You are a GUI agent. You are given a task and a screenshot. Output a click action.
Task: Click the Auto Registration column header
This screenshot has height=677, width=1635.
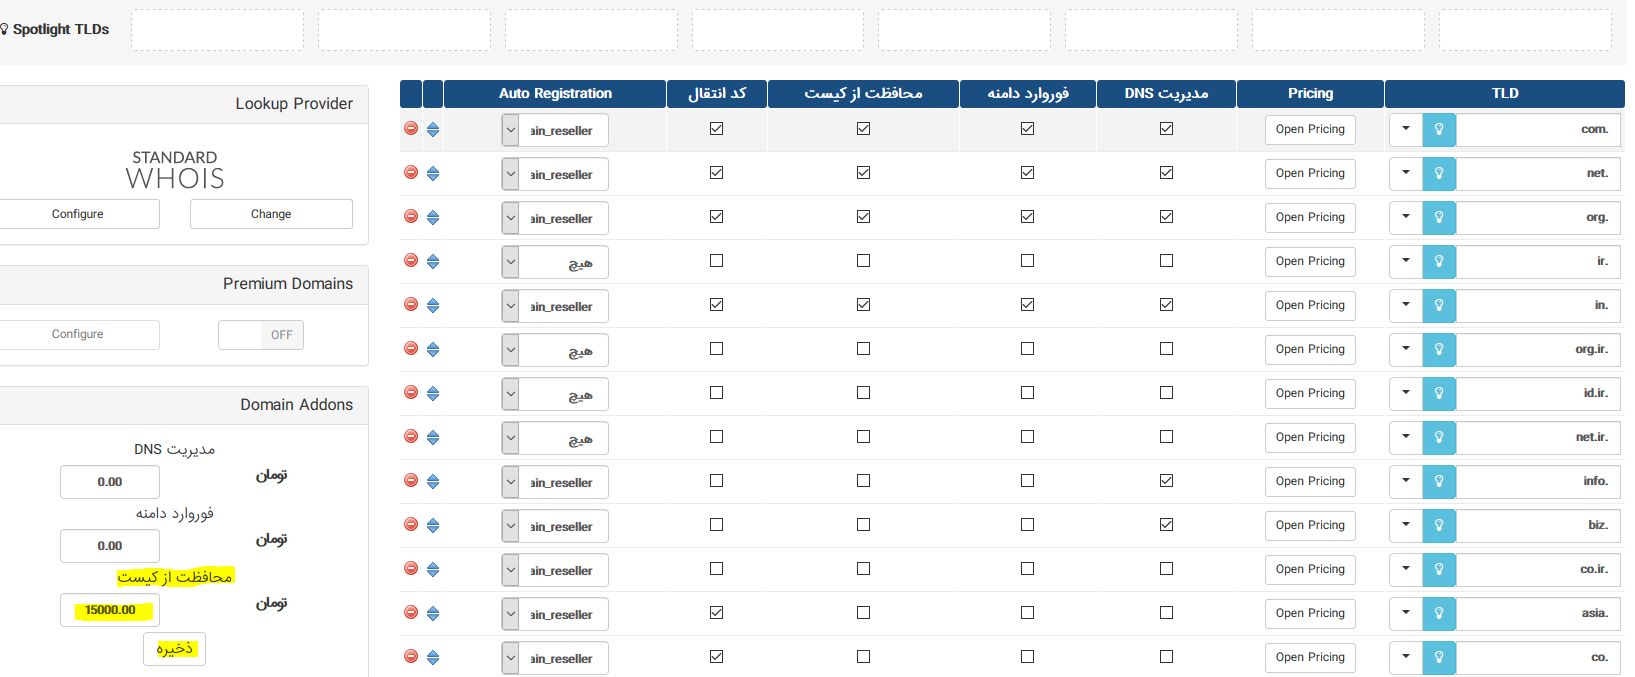(x=555, y=93)
